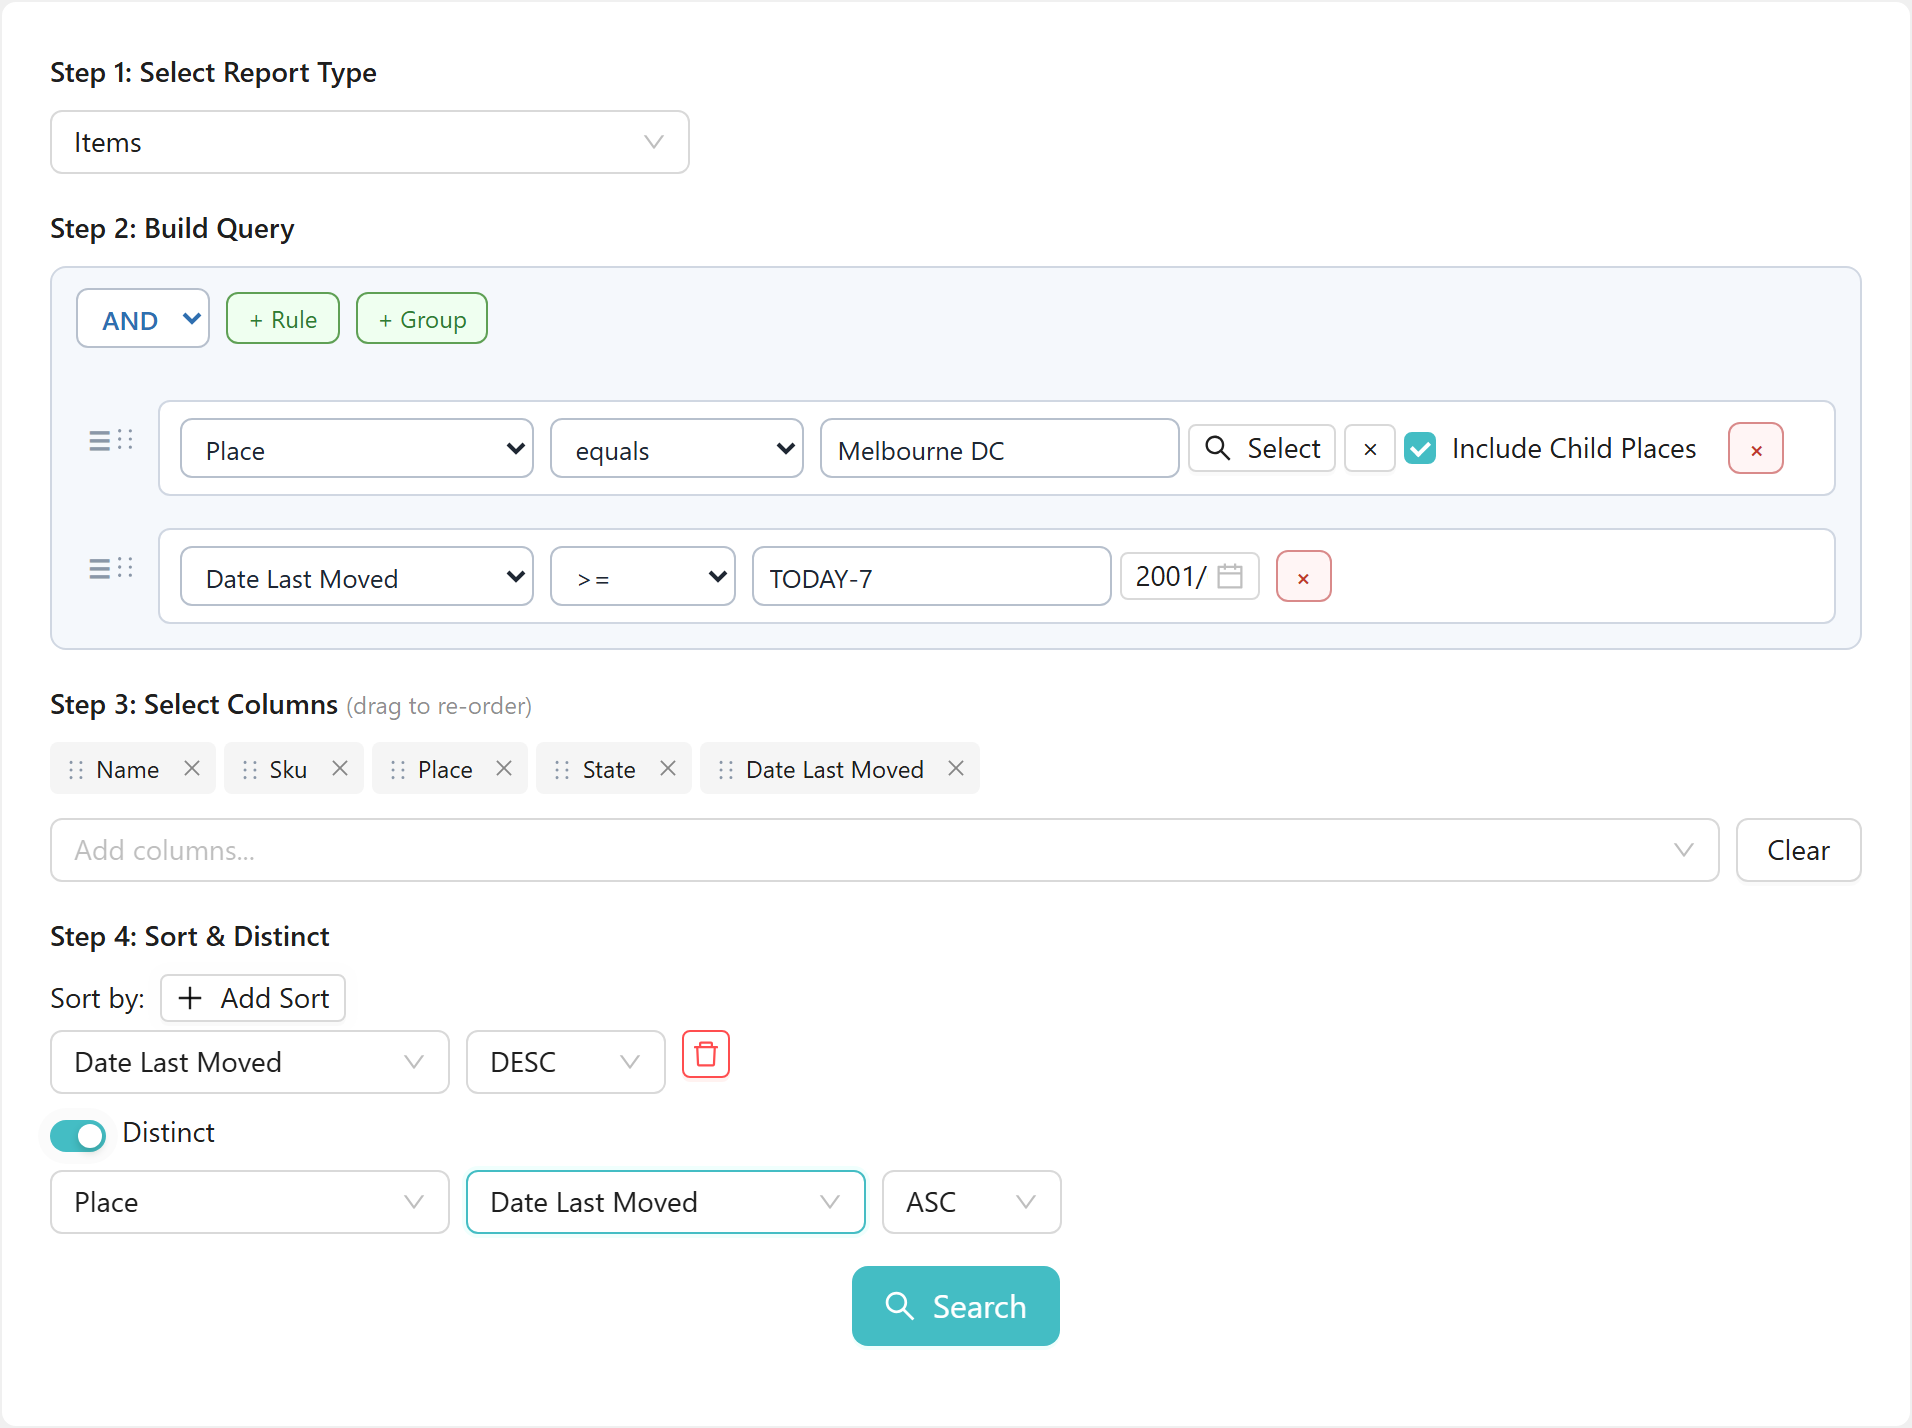The image size is (1912, 1428).
Task: Open calendar picker next to 2001/ date
Action: pyautogui.click(x=1230, y=576)
